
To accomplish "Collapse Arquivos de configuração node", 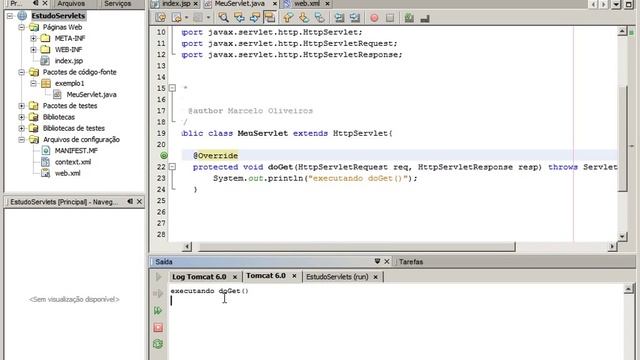I will click(22, 140).
